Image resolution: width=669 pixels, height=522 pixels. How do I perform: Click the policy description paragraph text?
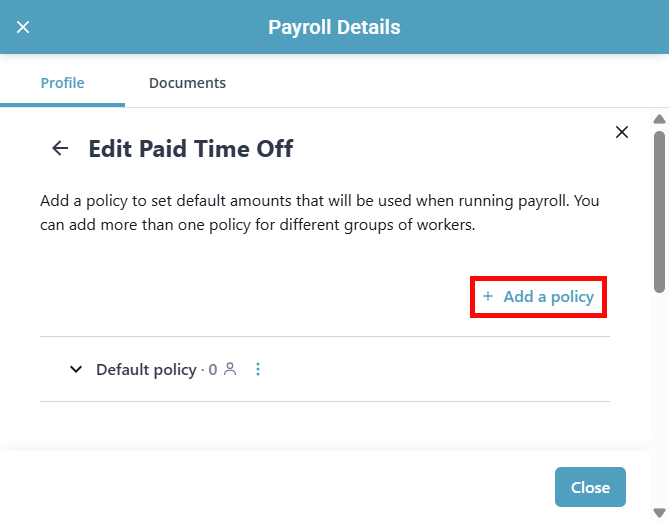320,213
